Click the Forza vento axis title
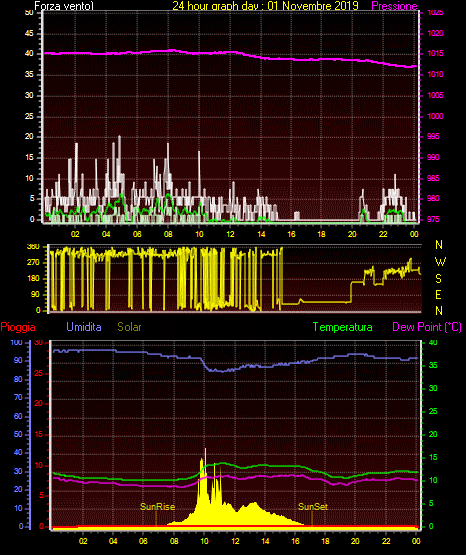This screenshot has height=555, width=466. 64,6
